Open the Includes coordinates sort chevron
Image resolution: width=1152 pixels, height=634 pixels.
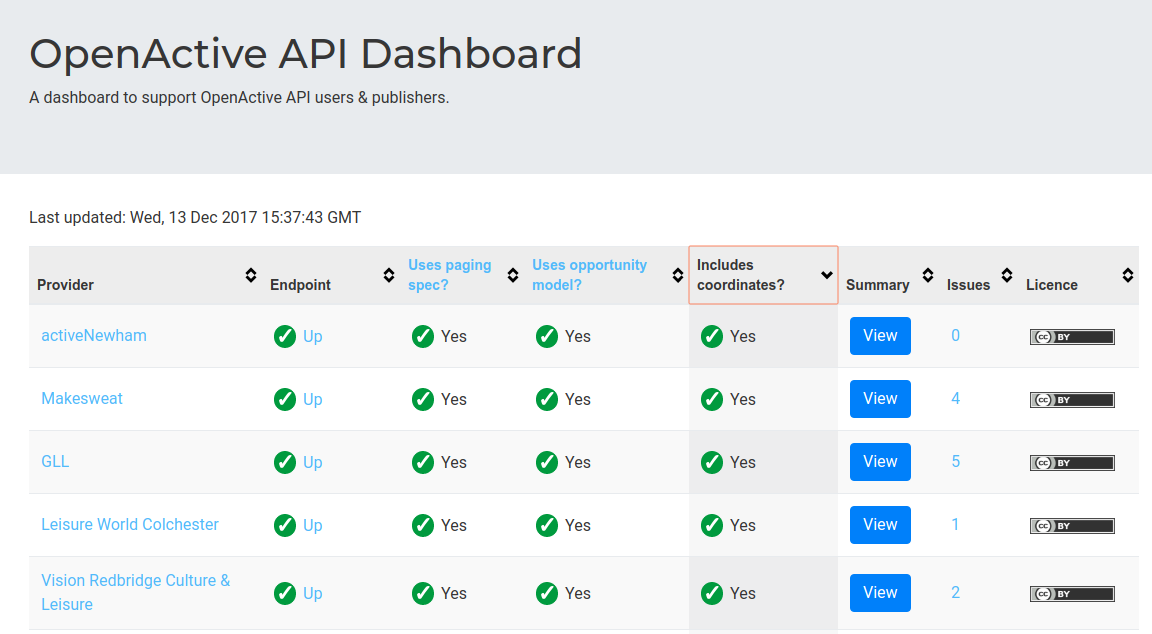826,273
